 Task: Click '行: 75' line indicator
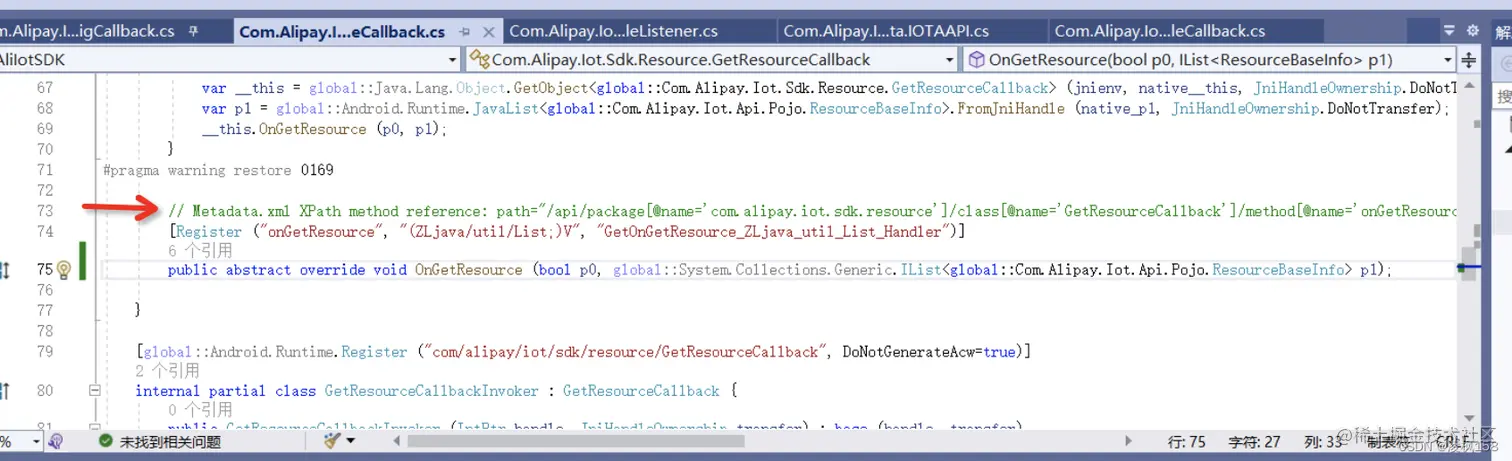(1187, 441)
